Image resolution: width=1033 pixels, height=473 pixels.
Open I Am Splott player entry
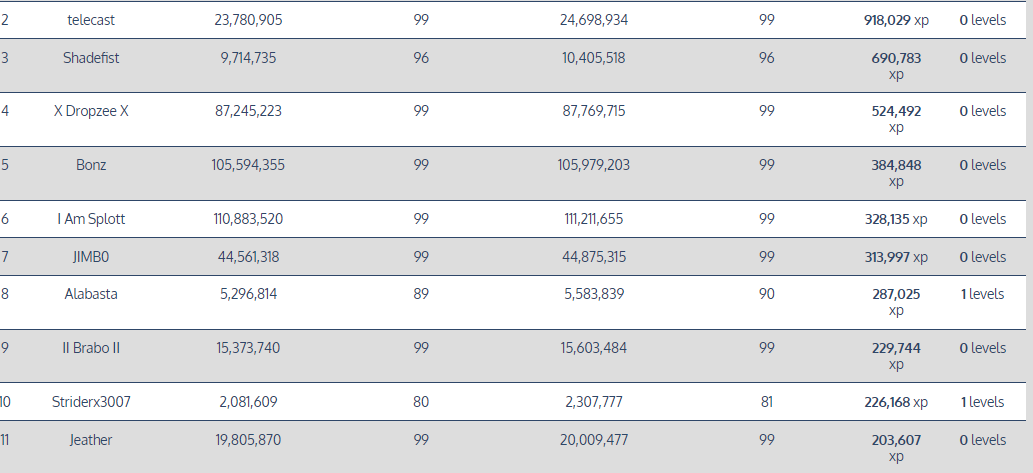pos(91,219)
